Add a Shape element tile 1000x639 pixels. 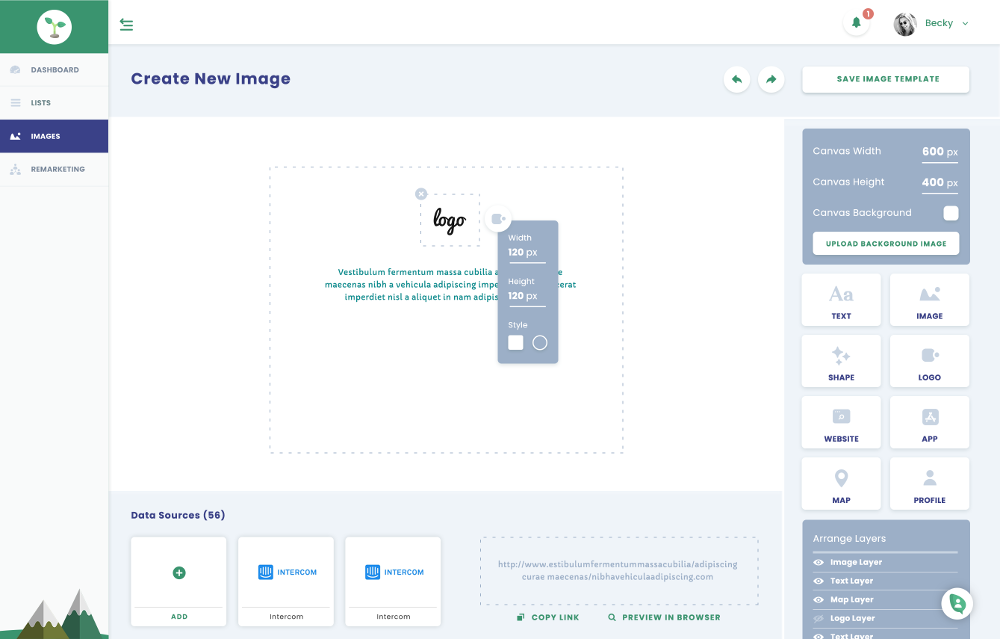(x=841, y=361)
